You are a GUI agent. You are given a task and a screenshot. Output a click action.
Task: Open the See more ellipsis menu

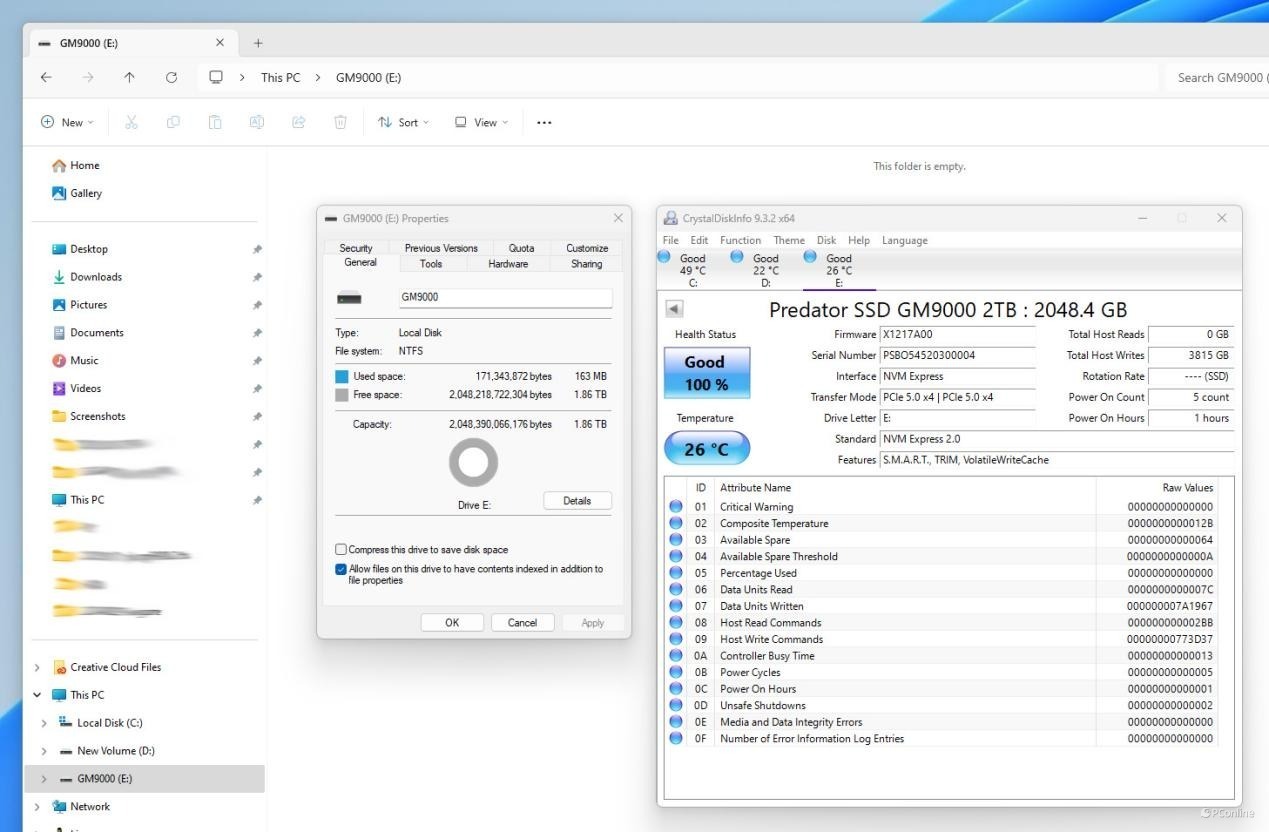[544, 122]
